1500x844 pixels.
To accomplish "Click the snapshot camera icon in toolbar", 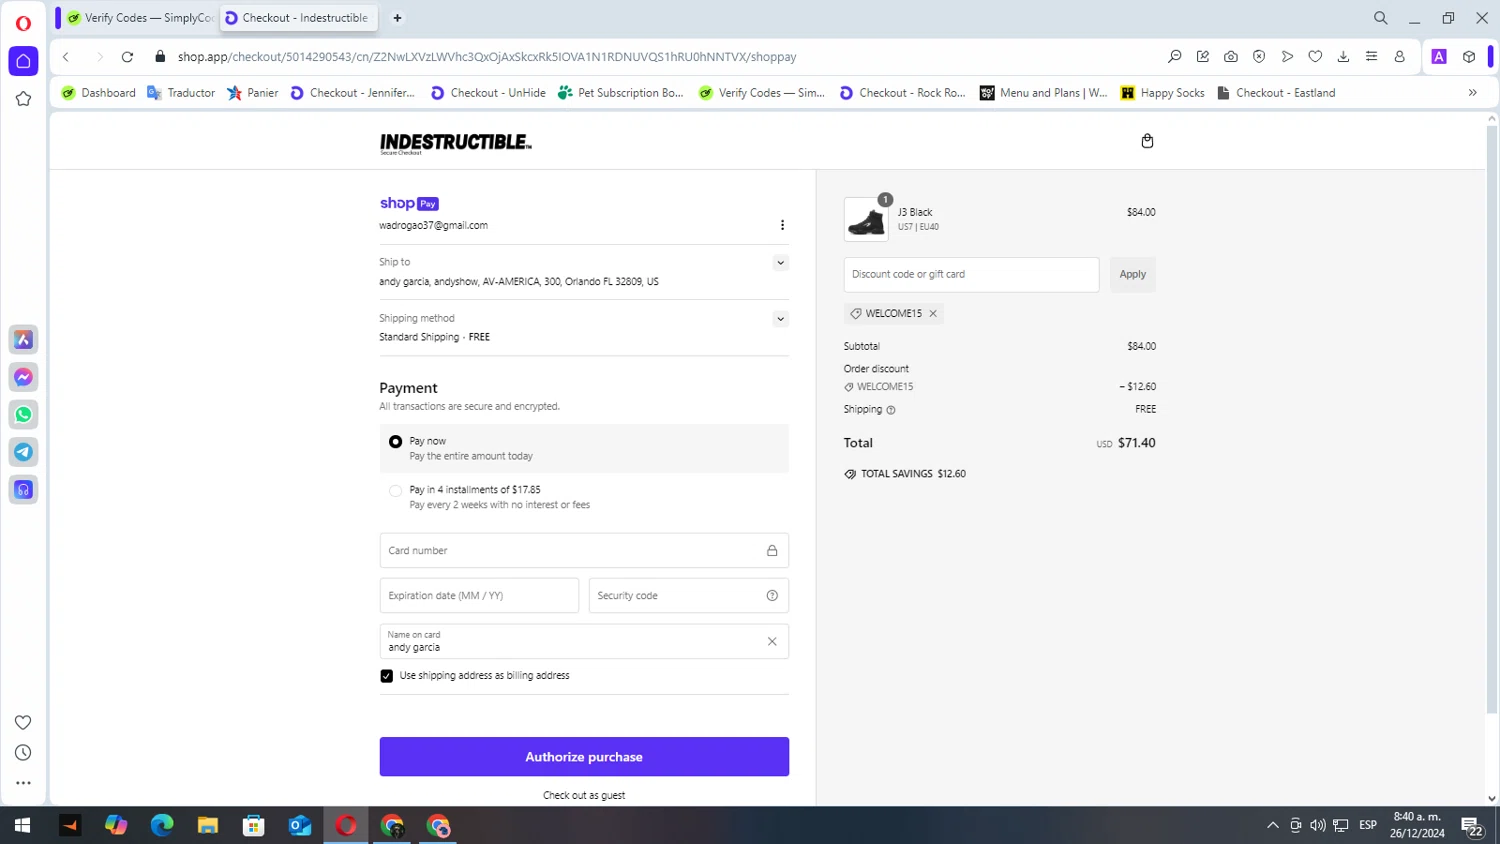I will click(1231, 57).
